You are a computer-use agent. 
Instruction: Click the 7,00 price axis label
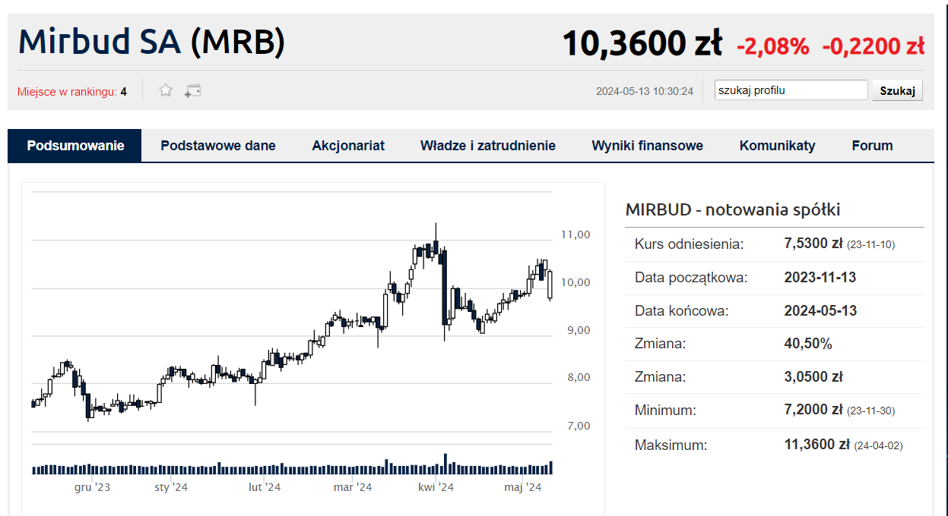pos(579,426)
